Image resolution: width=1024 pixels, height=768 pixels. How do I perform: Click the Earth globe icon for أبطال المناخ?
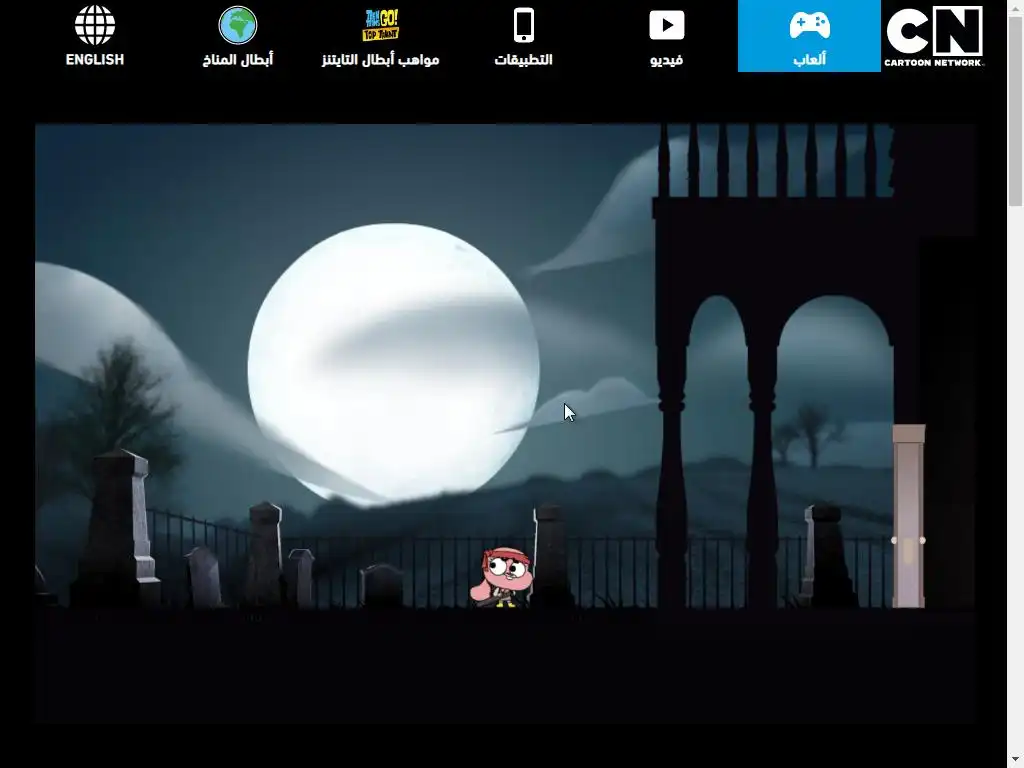click(238, 25)
